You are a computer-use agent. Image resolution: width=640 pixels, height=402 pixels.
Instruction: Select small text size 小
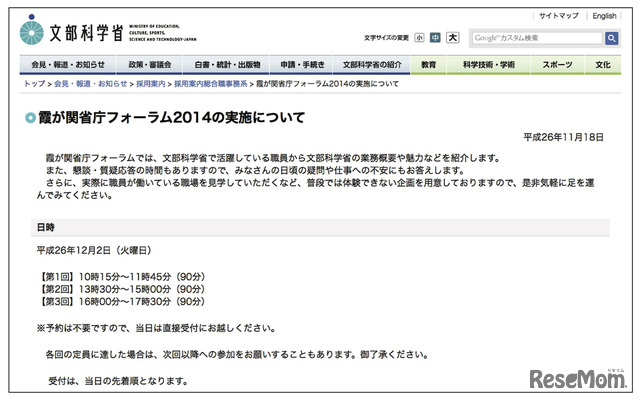tap(419, 38)
